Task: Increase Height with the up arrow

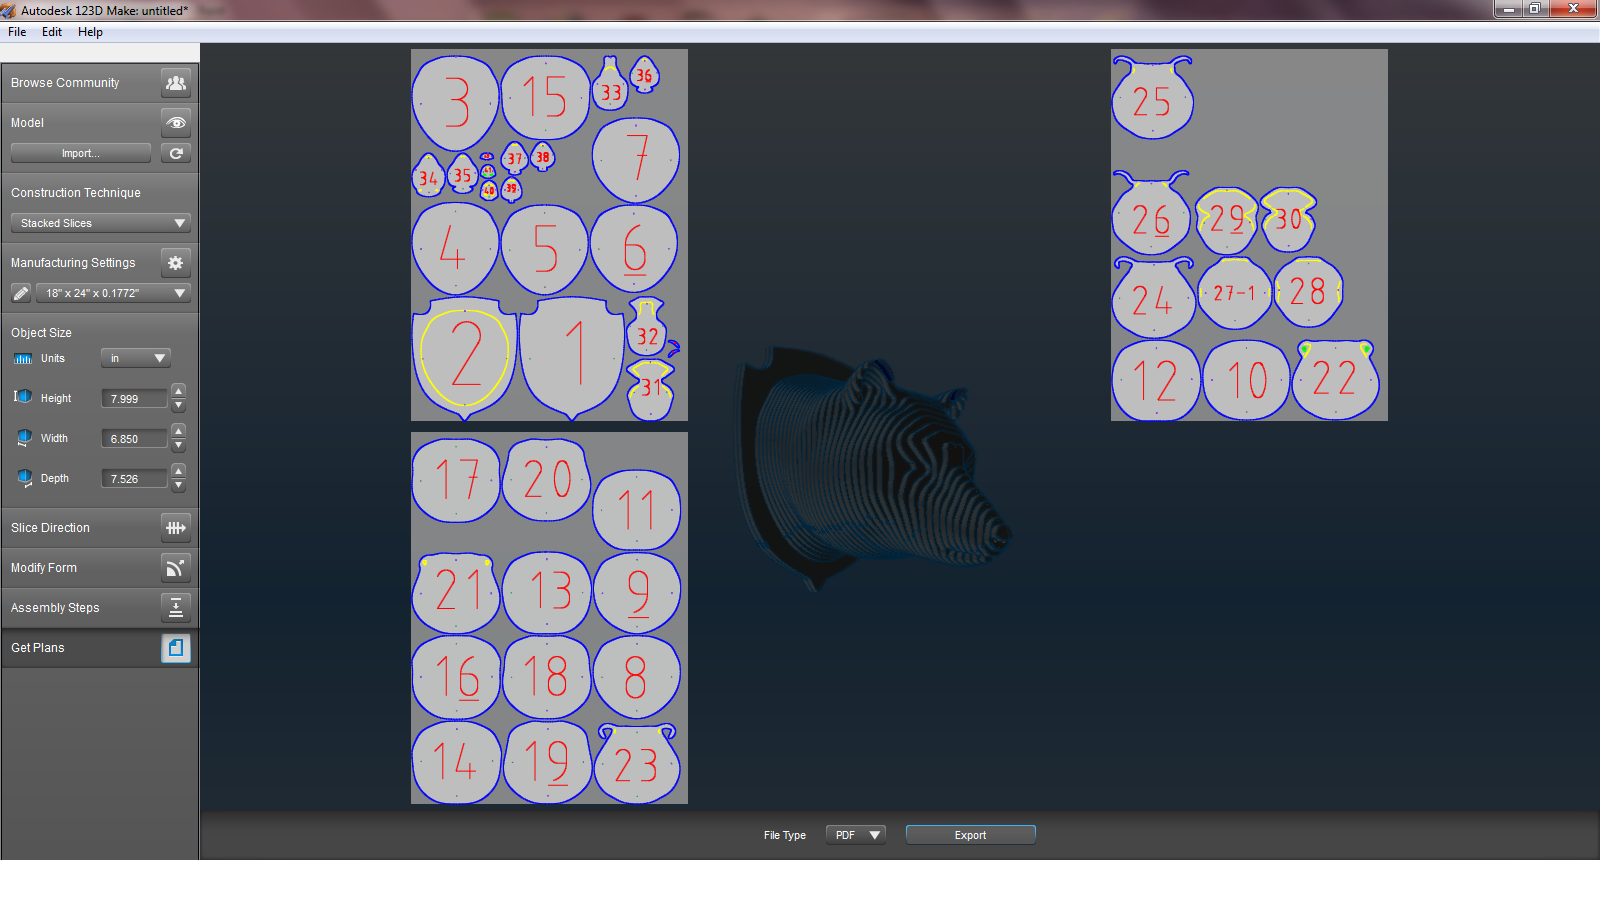Action: coord(178,391)
